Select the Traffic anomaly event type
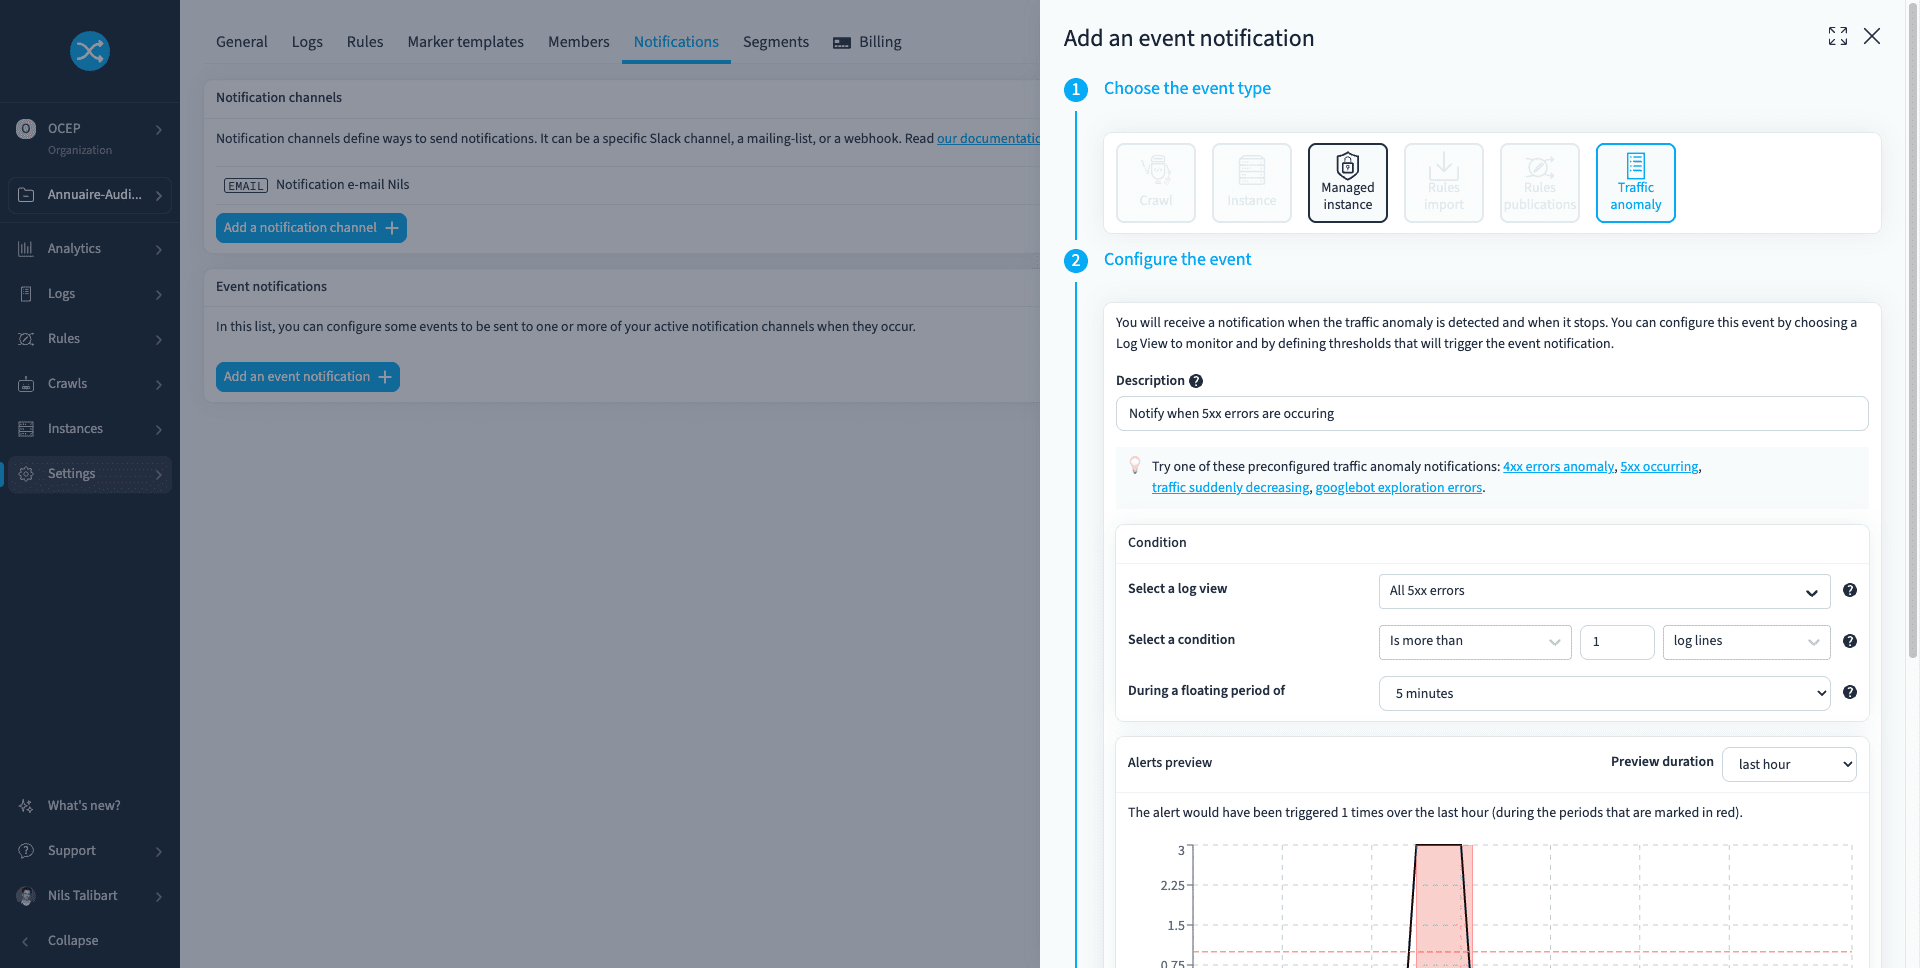This screenshot has width=1920, height=968. tap(1635, 183)
